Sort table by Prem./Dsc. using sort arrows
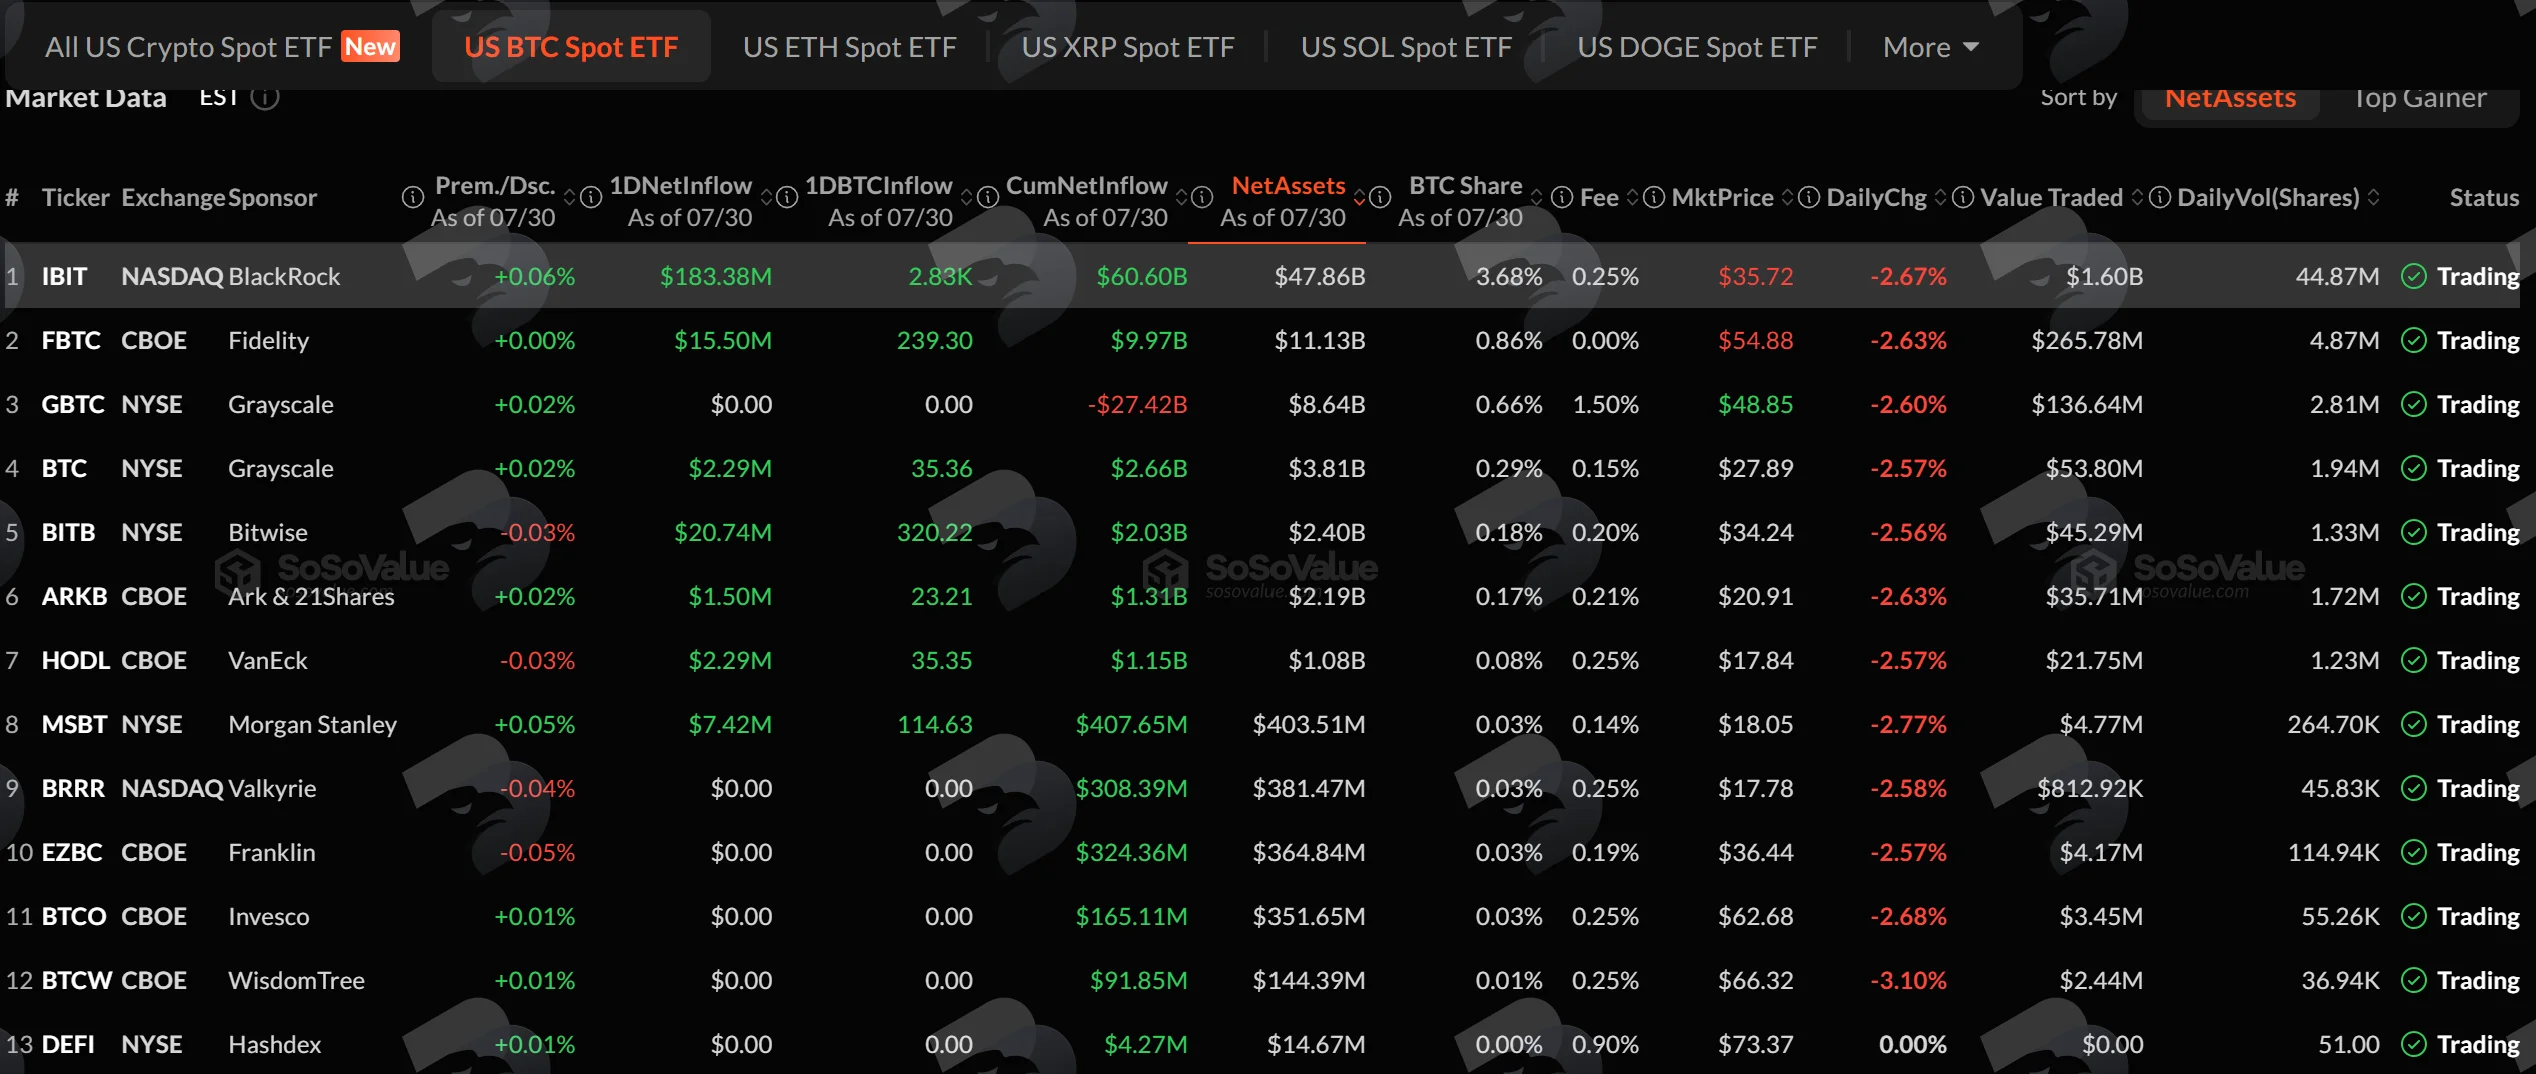Screen dimensions: 2536x1074 tap(569, 197)
